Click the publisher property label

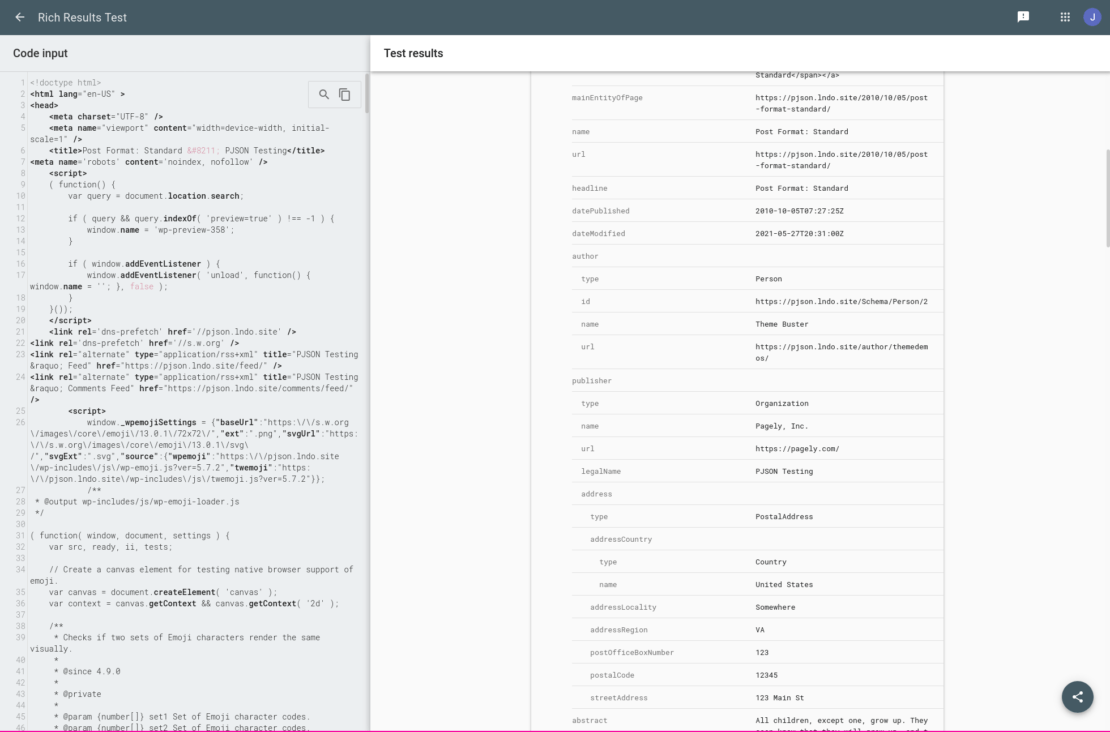point(592,381)
